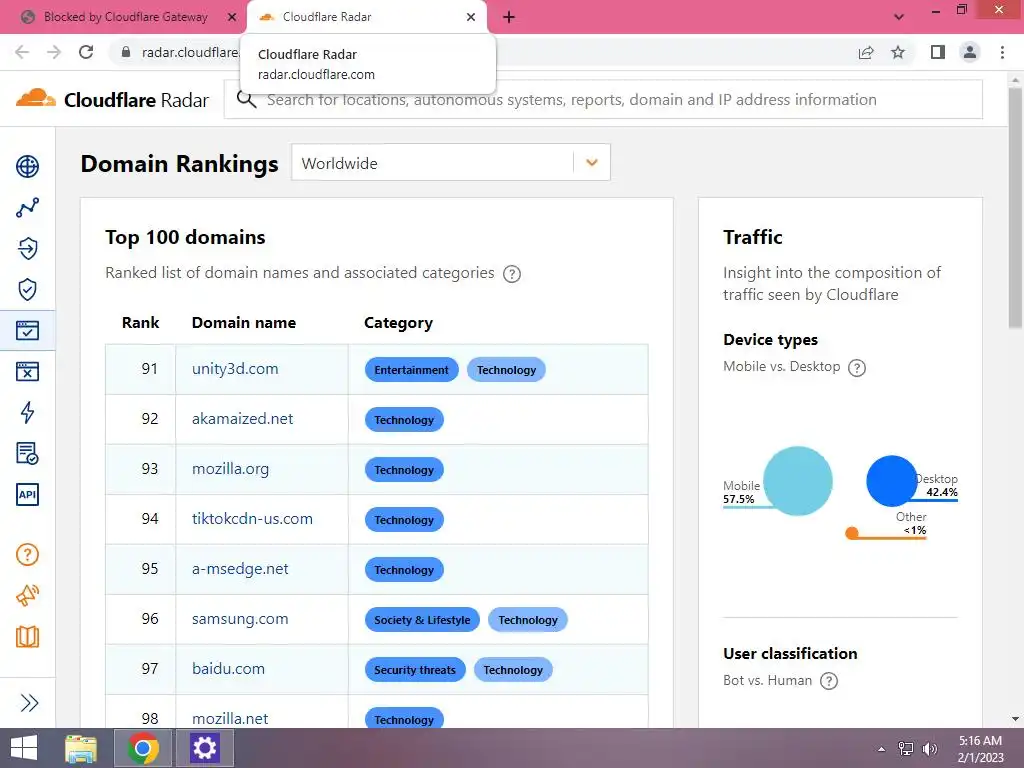The height and width of the screenshot is (768, 1024).
Task: Open the shield checkmark security sidebar icon
Action: pyautogui.click(x=27, y=289)
